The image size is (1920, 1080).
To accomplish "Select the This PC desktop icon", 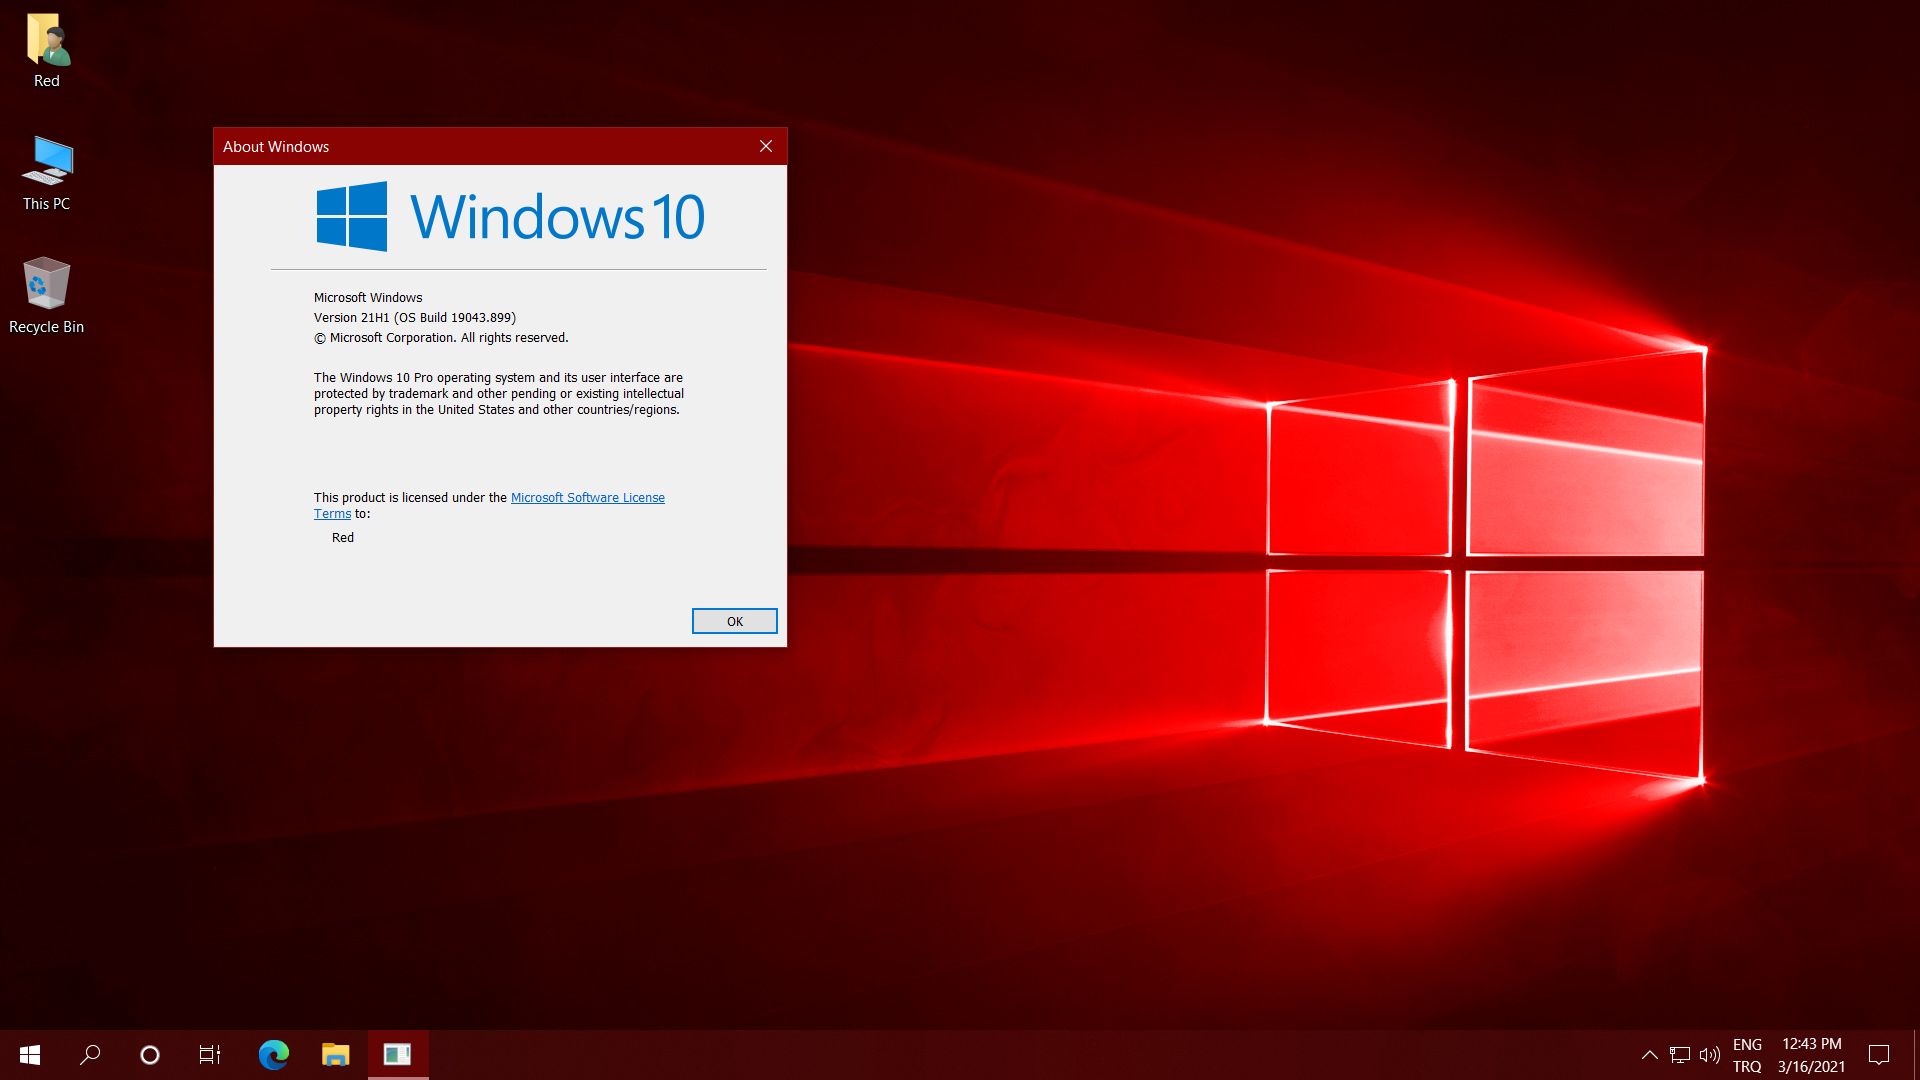I will (x=47, y=172).
